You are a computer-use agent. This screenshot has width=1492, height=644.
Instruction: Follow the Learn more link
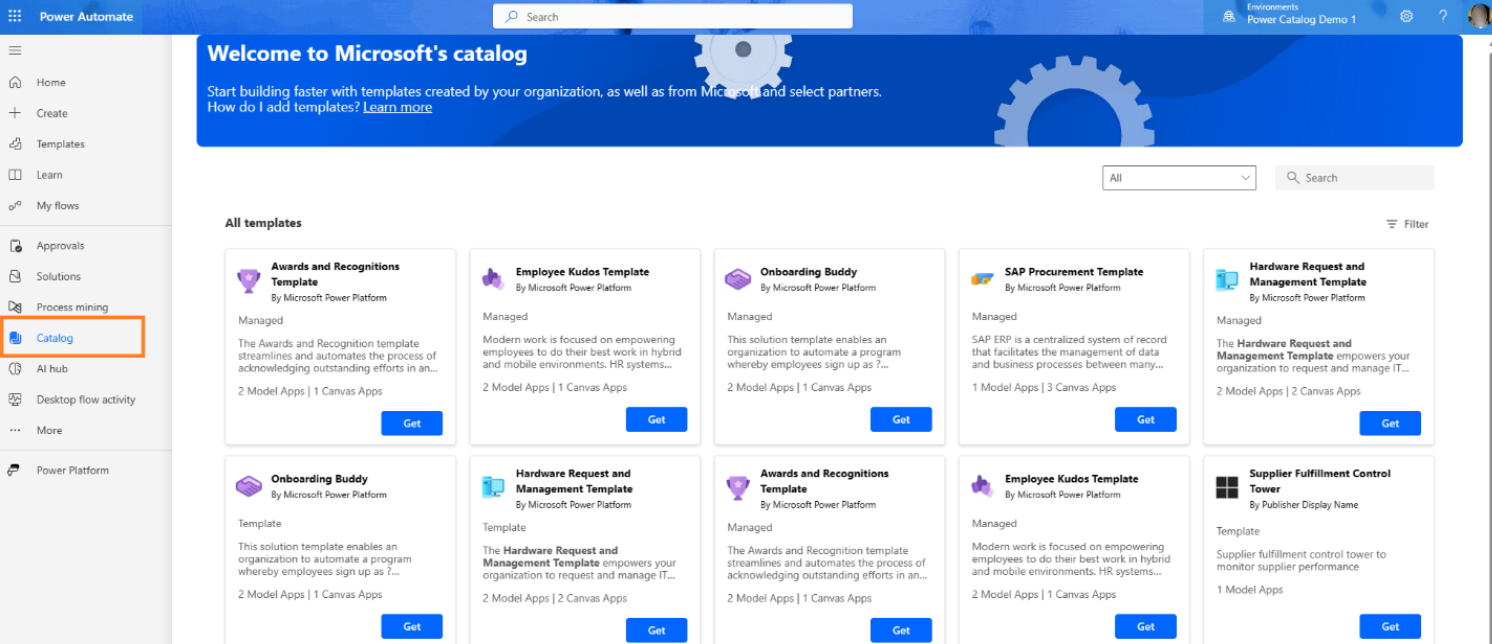click(398, 107)
